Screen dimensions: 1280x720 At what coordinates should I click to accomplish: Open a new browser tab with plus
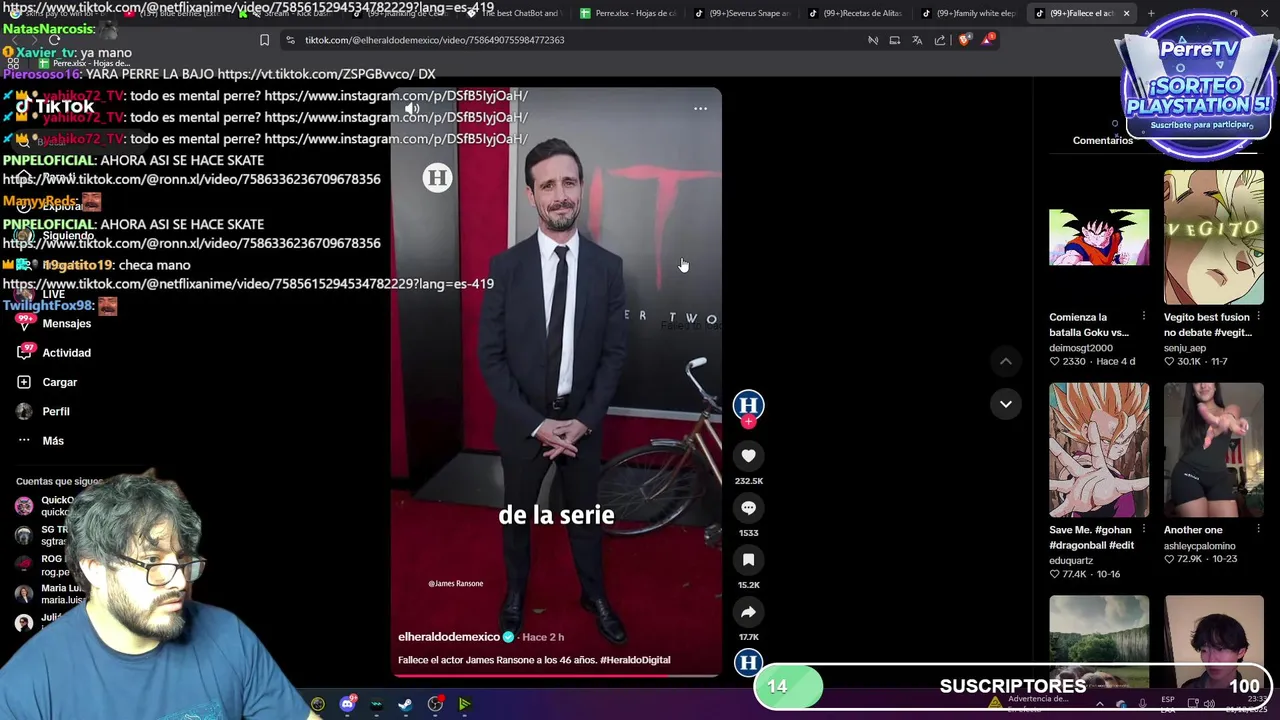click(1151, 13)
